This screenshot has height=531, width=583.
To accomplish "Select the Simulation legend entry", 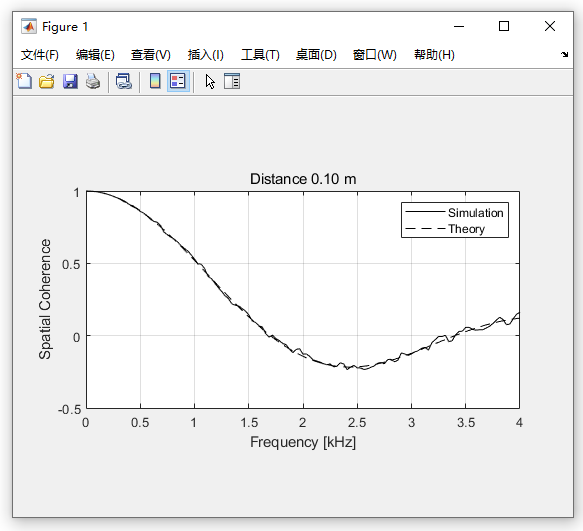I will (454, 212).
